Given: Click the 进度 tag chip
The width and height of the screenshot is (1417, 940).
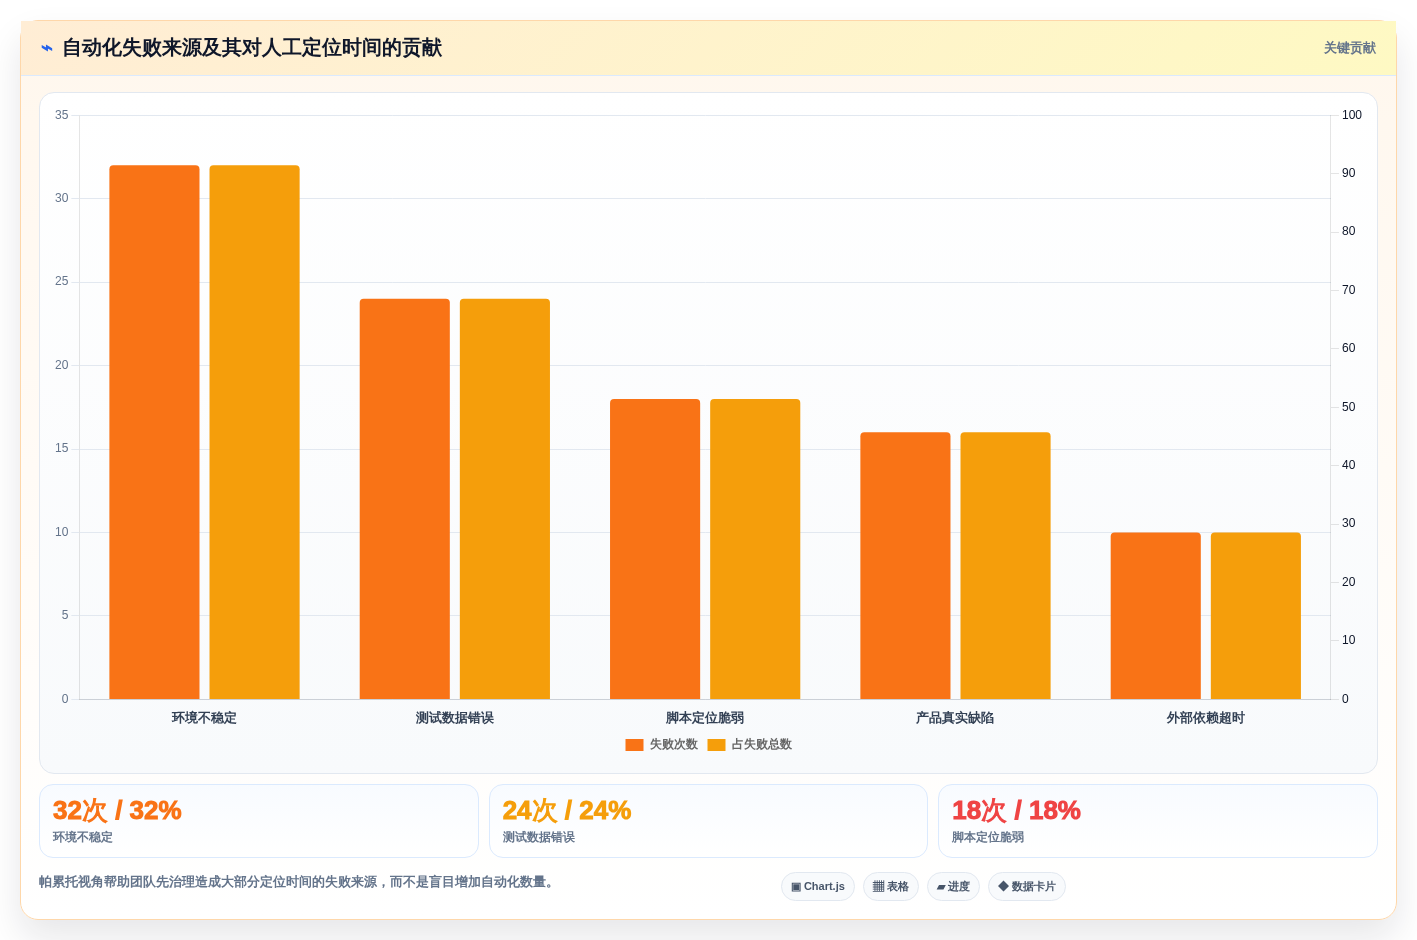Looking at the screenshot, I should point(953,887).
